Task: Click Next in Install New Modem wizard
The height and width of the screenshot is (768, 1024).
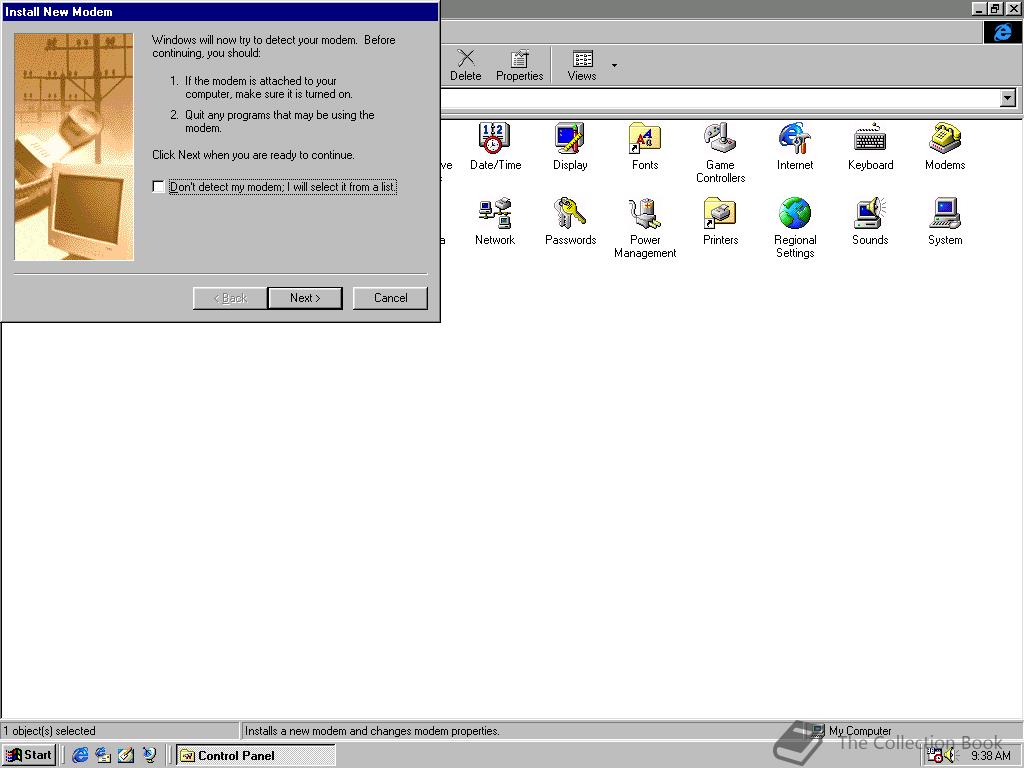Action: click(305, 298)
